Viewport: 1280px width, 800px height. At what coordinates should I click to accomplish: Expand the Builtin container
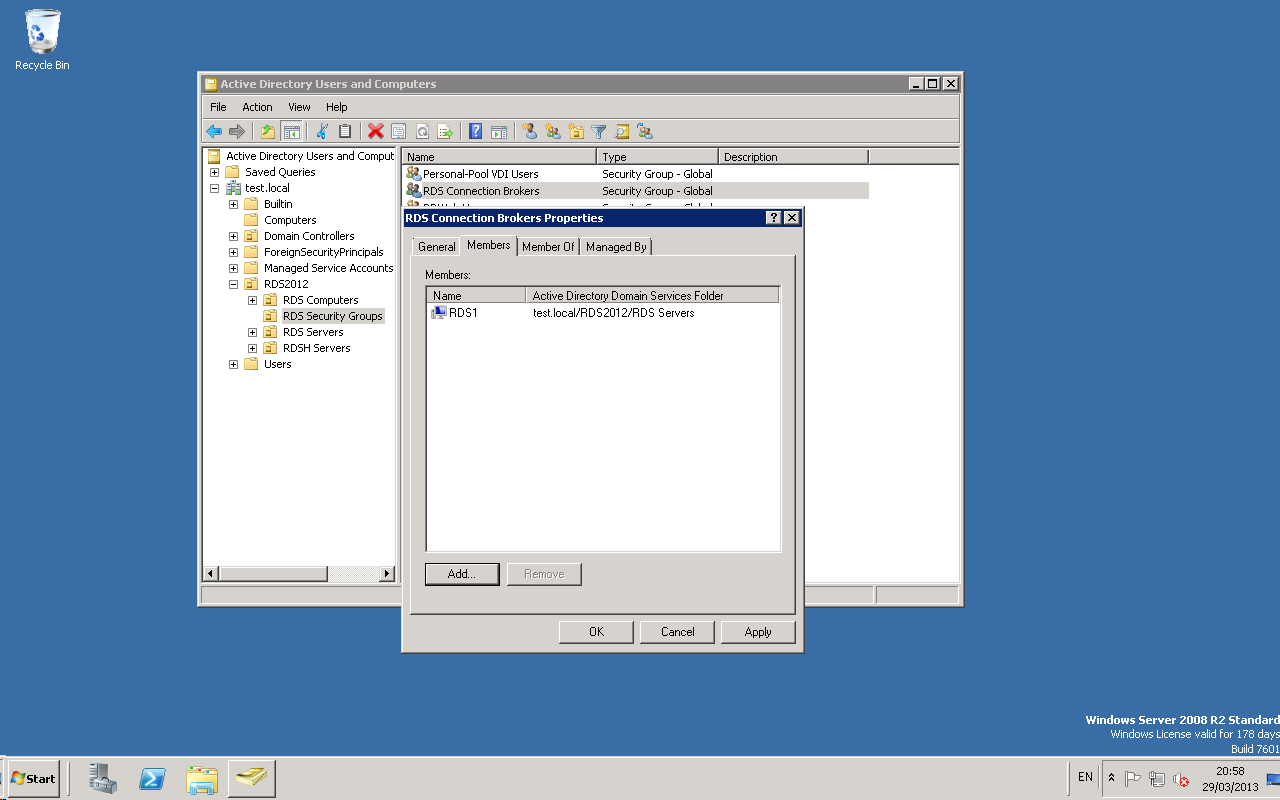[x=233, y=204]
